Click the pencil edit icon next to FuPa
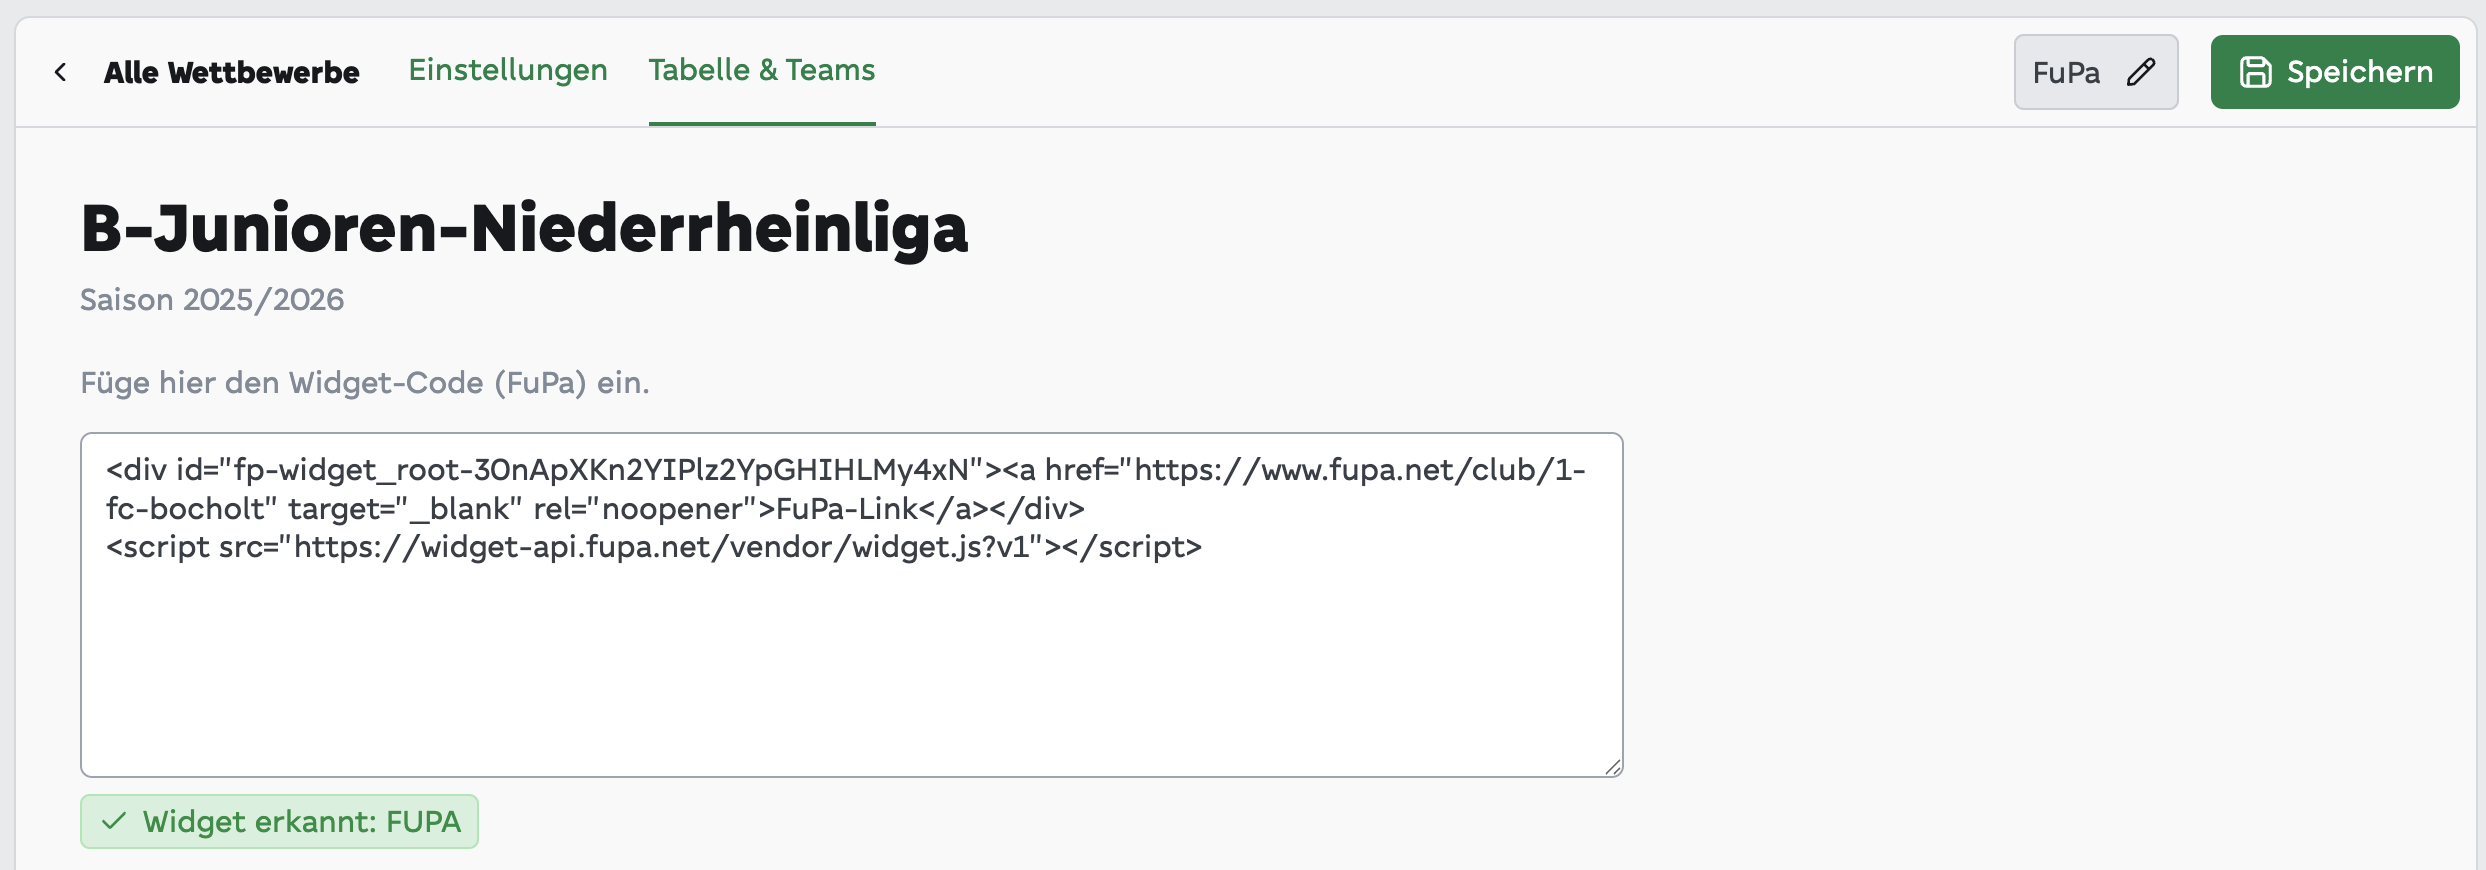The width and height of the screenshot is (2486, 870). coord(2141,72)
